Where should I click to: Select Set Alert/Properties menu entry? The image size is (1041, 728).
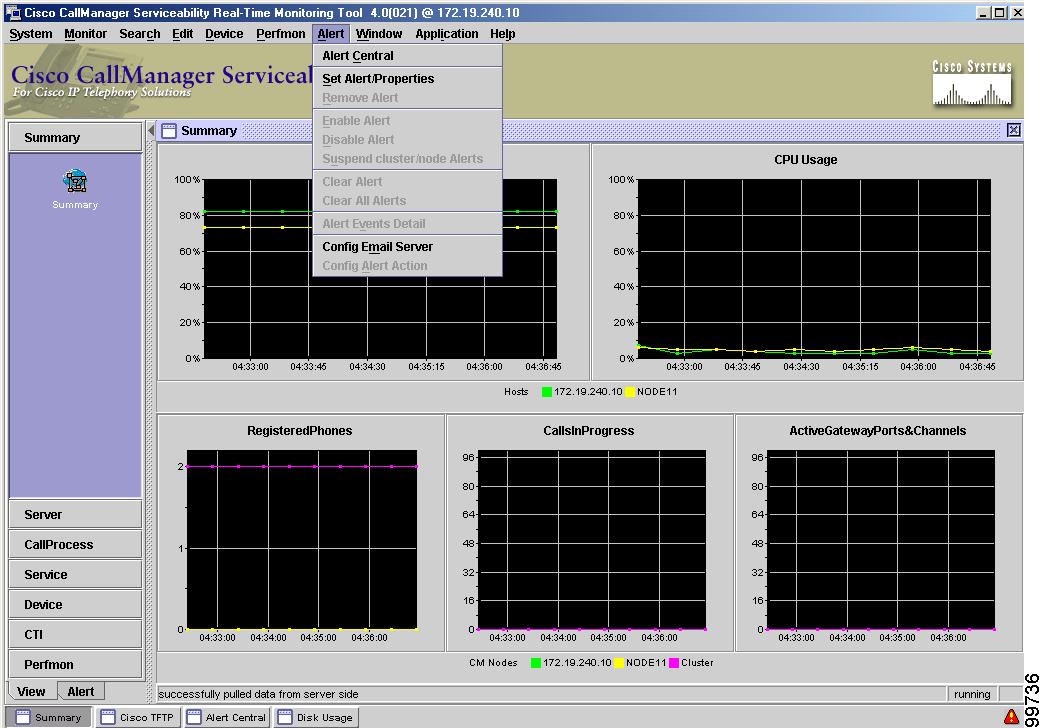407,78
